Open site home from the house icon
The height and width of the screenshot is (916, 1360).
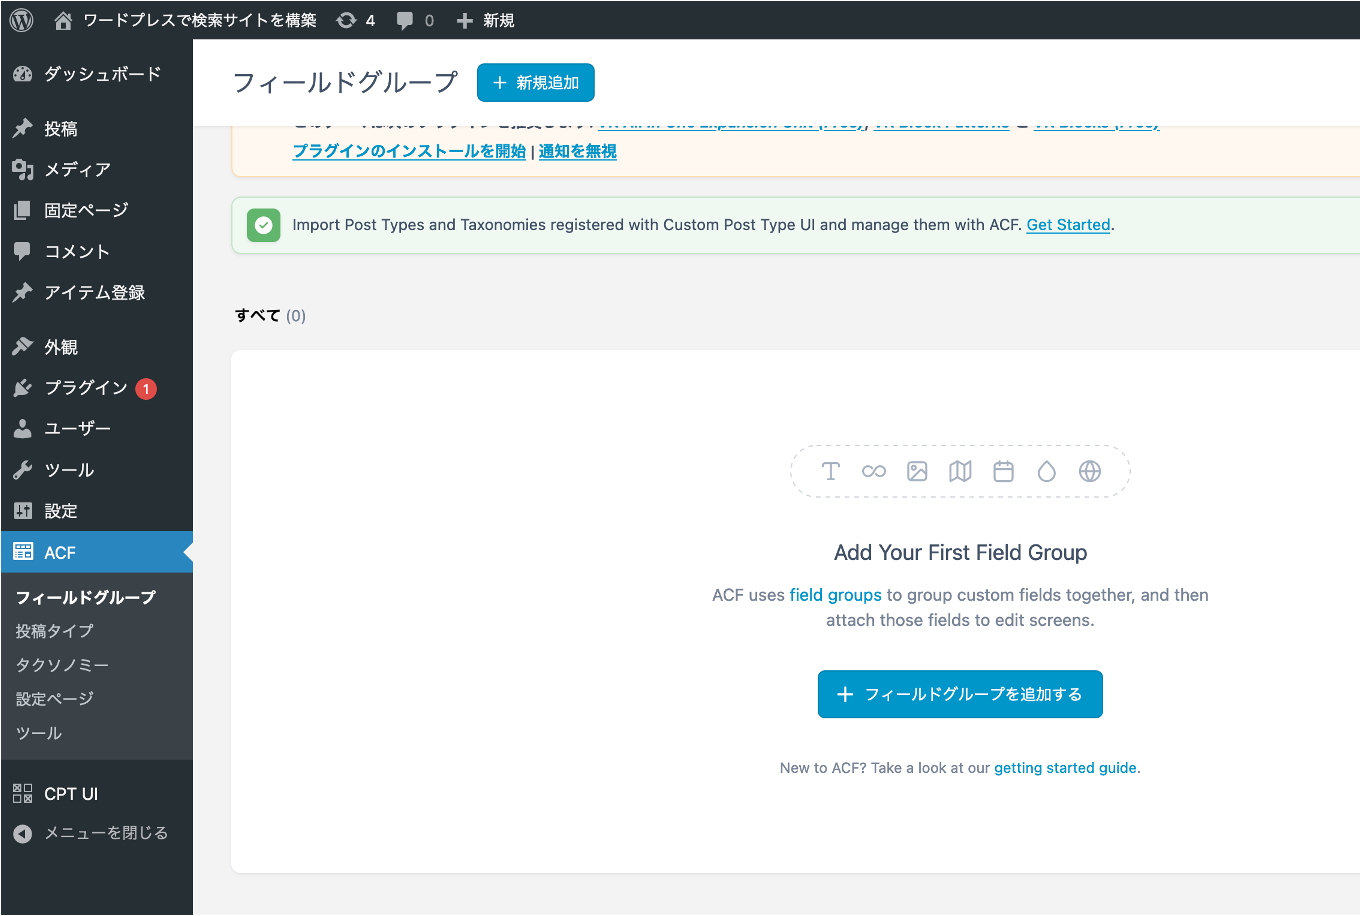[64, 20]
